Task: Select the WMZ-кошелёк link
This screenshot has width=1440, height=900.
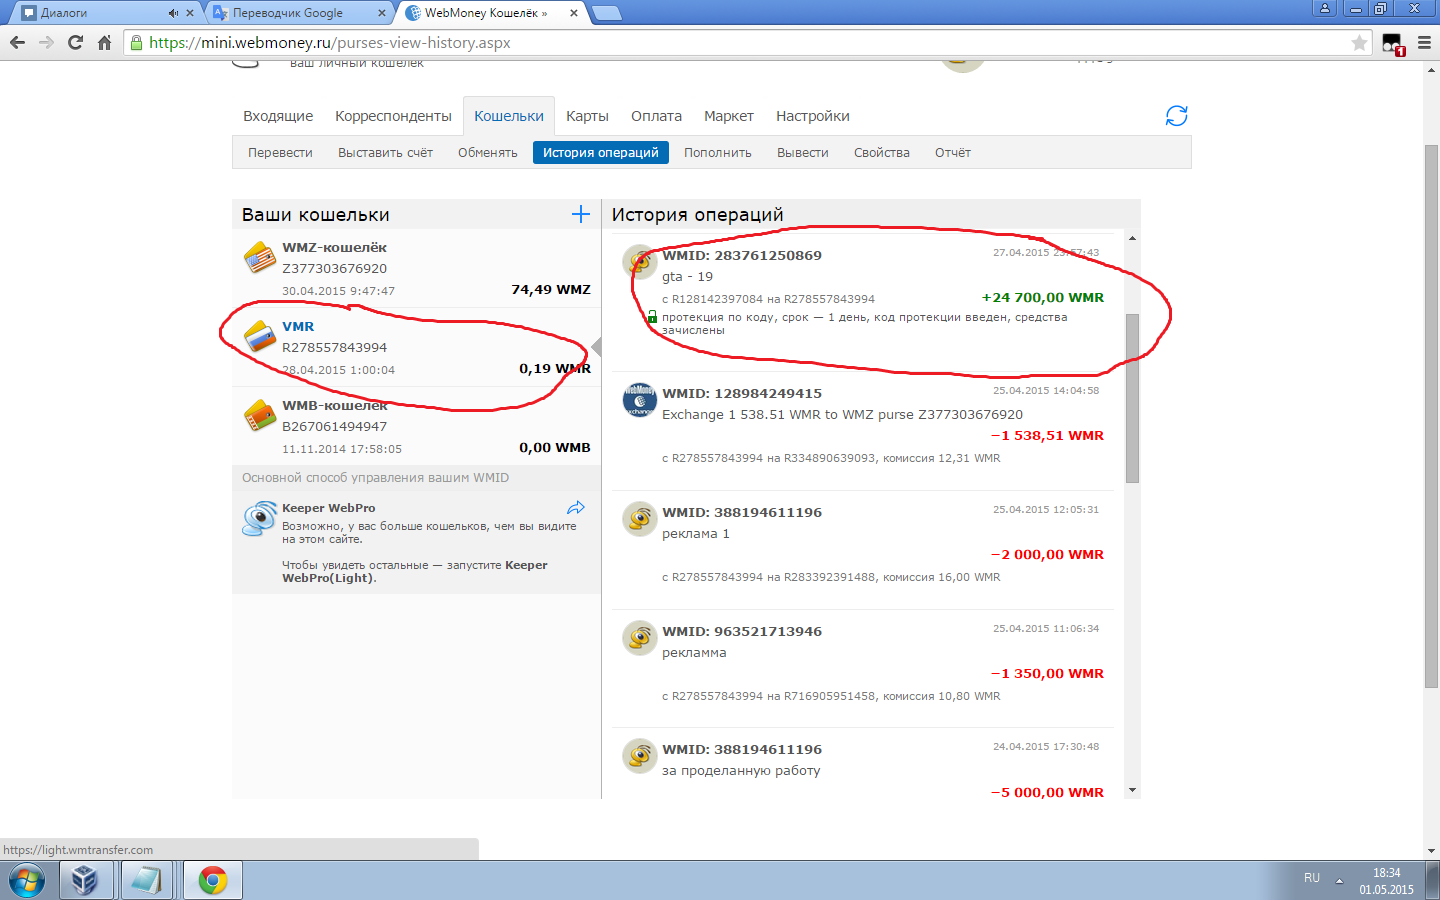Action: pyautogui.click(x=334, y=247)
